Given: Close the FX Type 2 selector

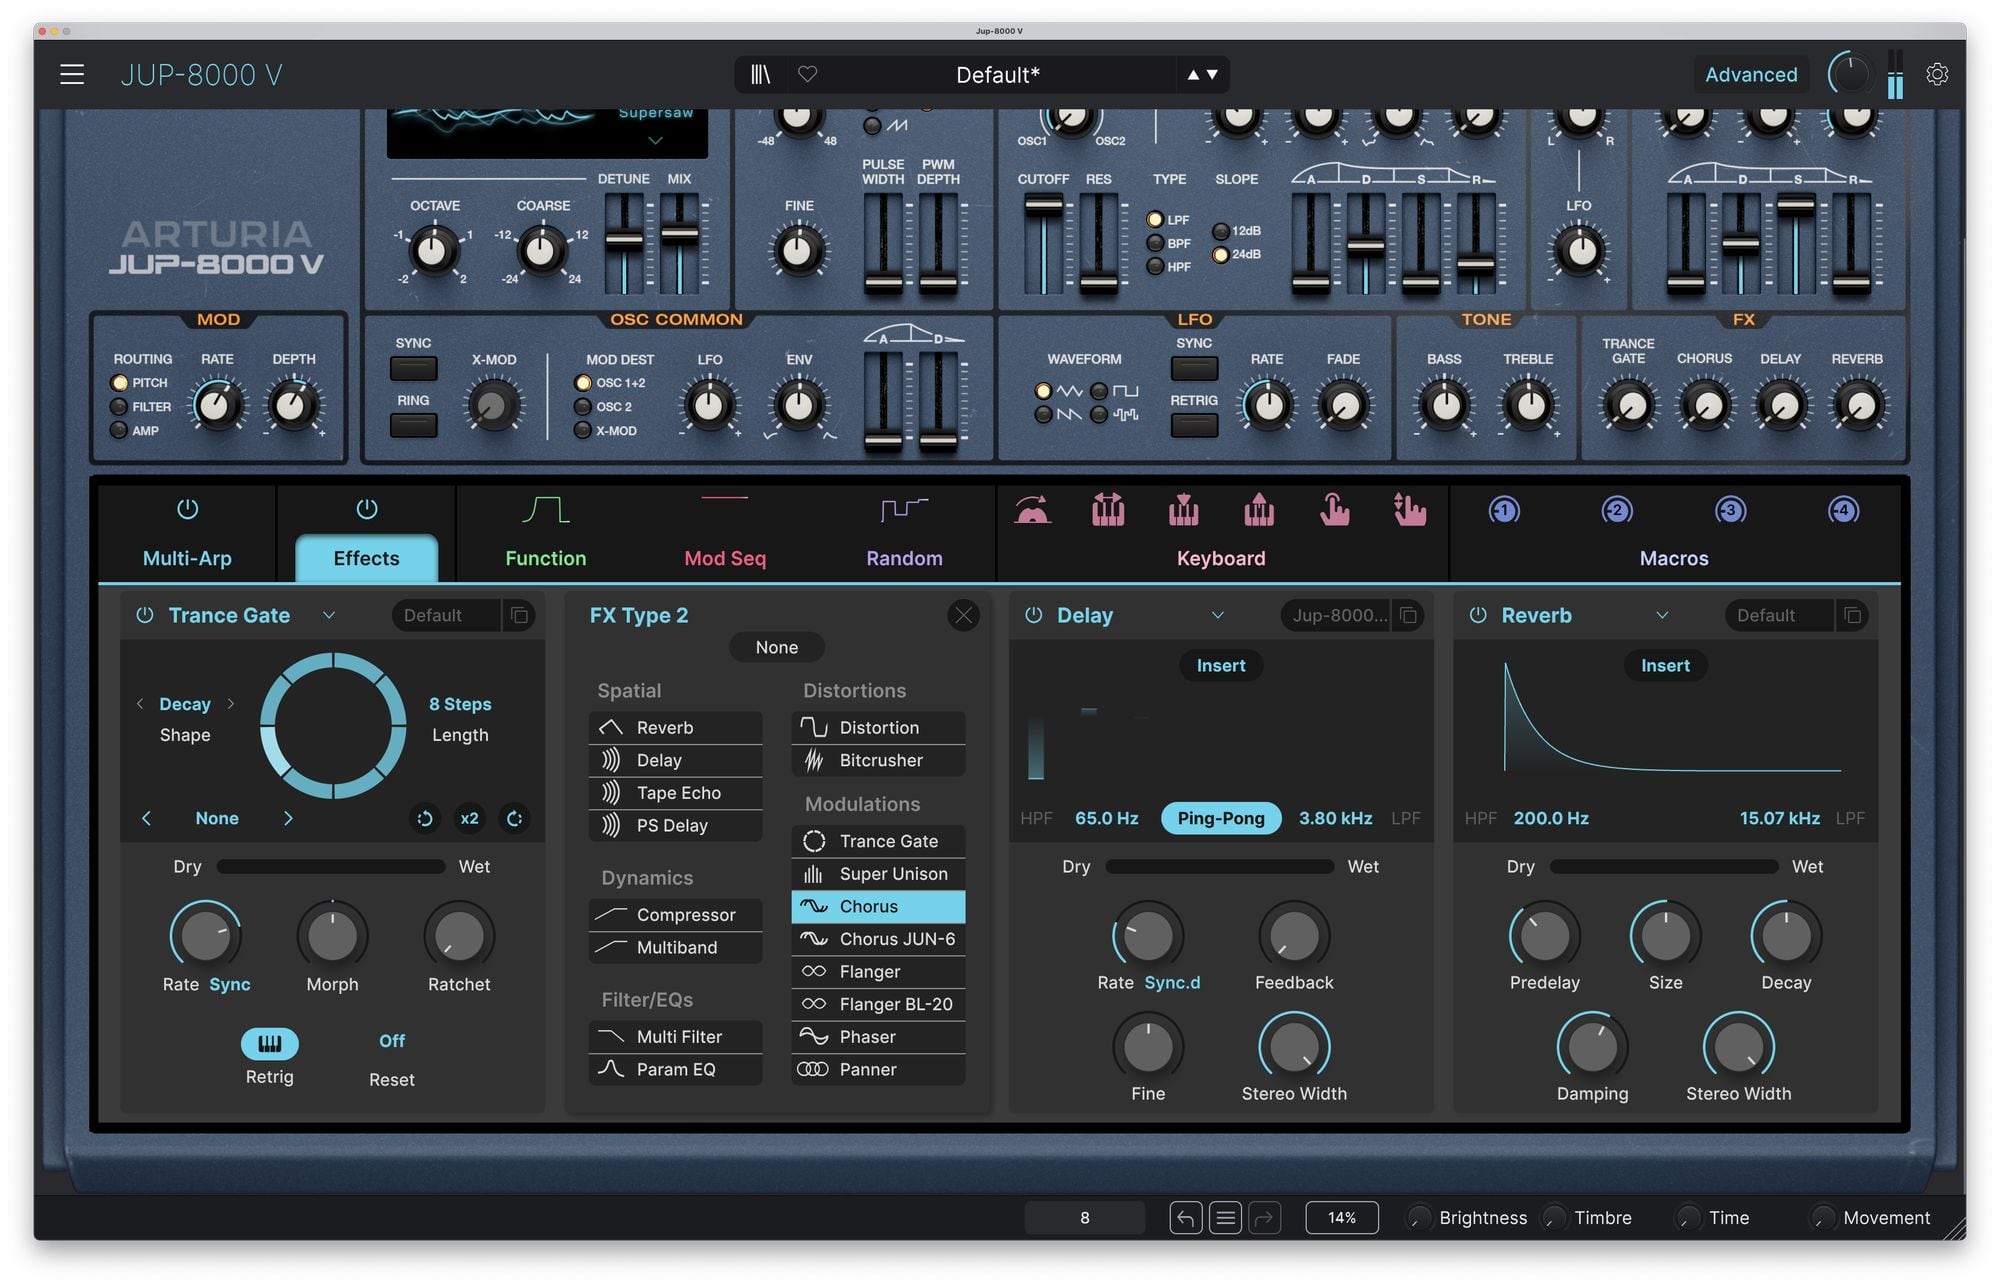Looking at the screenshot, I should click(x=963, y=615).
